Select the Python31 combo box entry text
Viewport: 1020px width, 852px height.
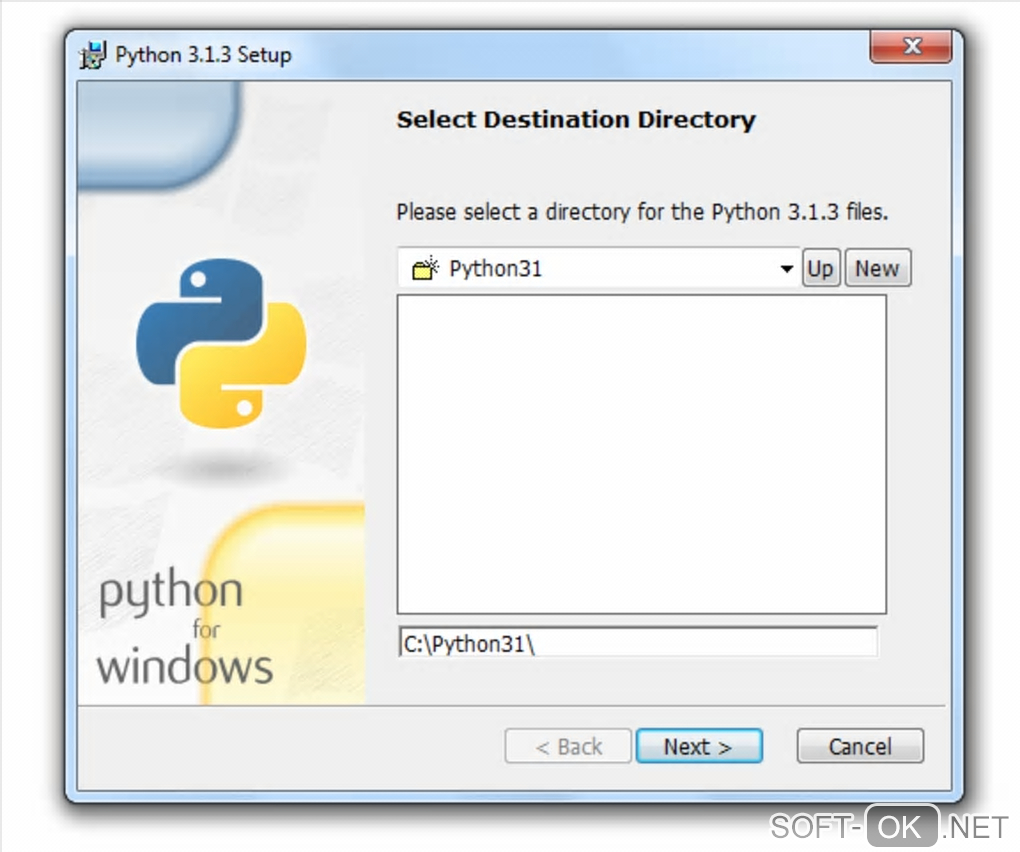pyautogui.click(x=496, y=269)
